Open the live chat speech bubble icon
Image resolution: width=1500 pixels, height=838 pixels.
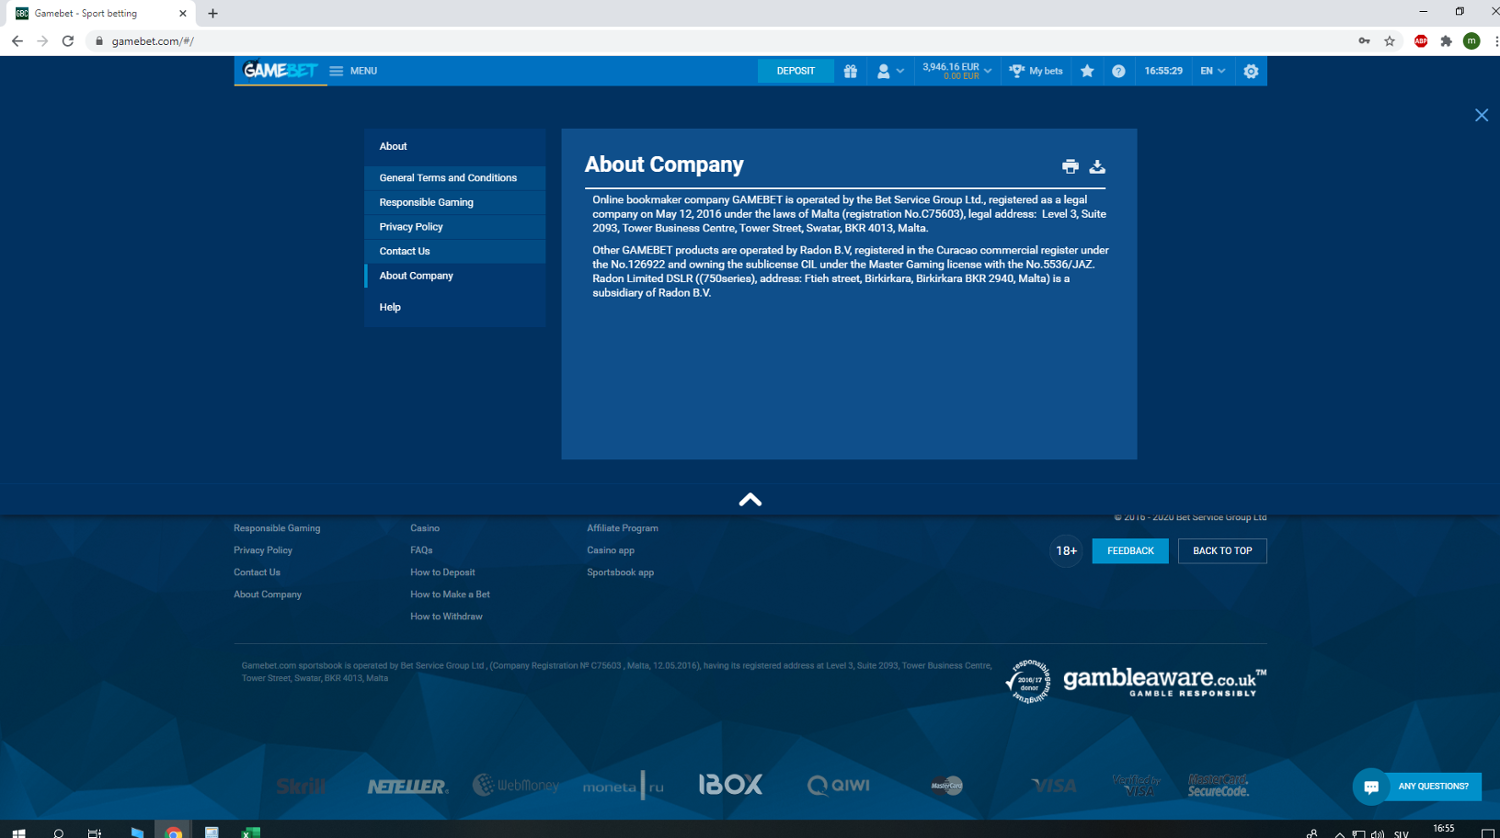coord(1371,787)
